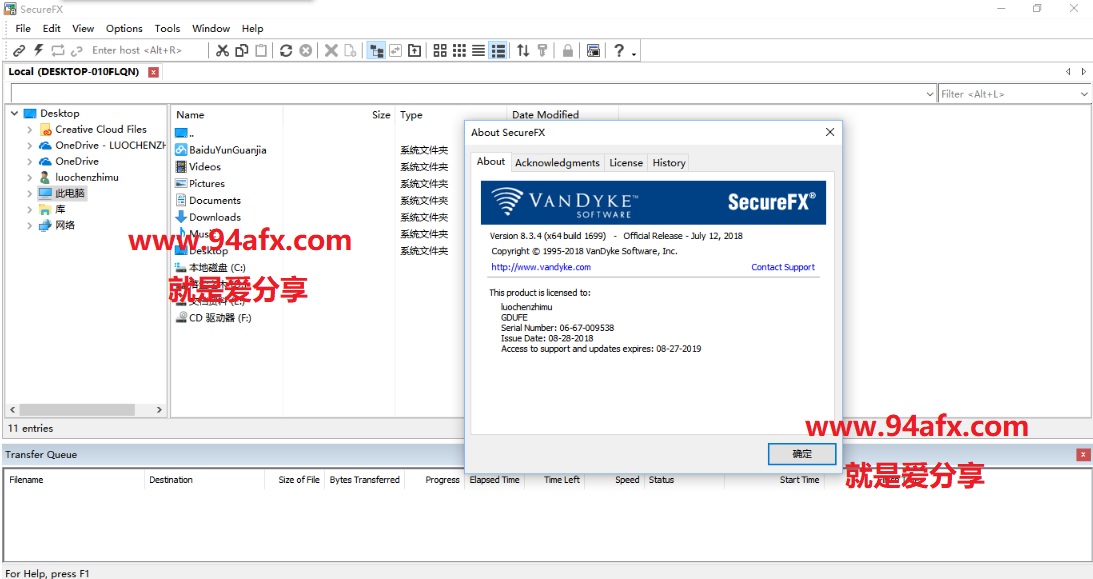Open the Options menu
Viewport: 1093px width, 579px height.
[124, 29]
